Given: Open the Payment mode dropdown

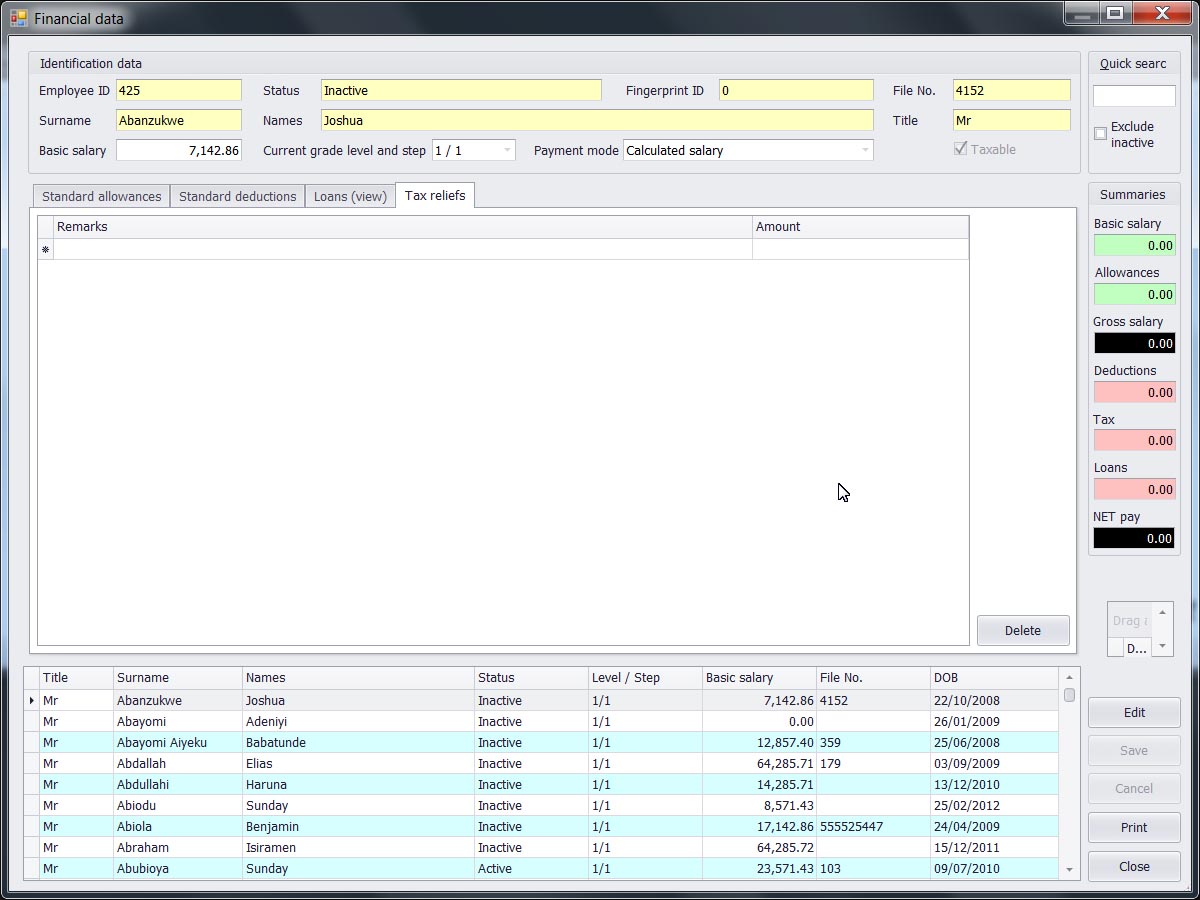Looking at the screenshot, I should point(864,151).
